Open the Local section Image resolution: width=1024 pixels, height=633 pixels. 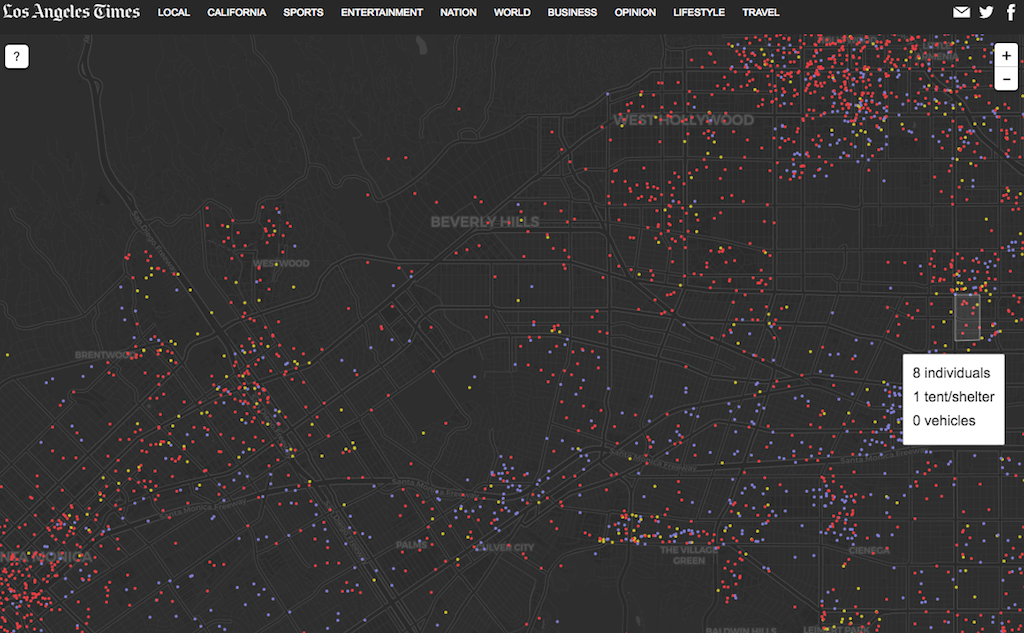(x=174, y=13)
